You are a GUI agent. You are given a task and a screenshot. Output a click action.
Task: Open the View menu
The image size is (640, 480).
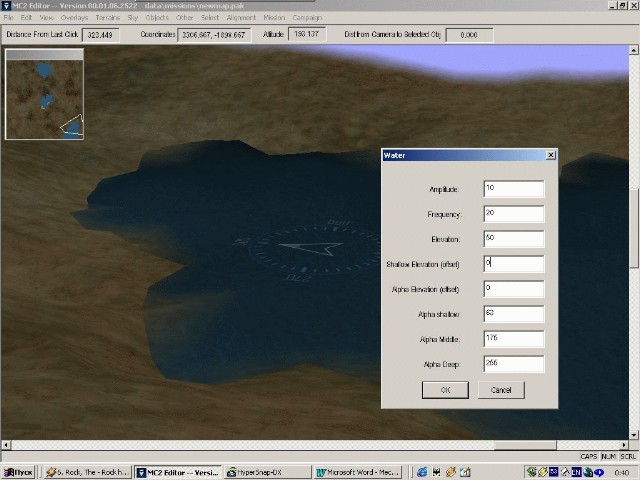46,18
